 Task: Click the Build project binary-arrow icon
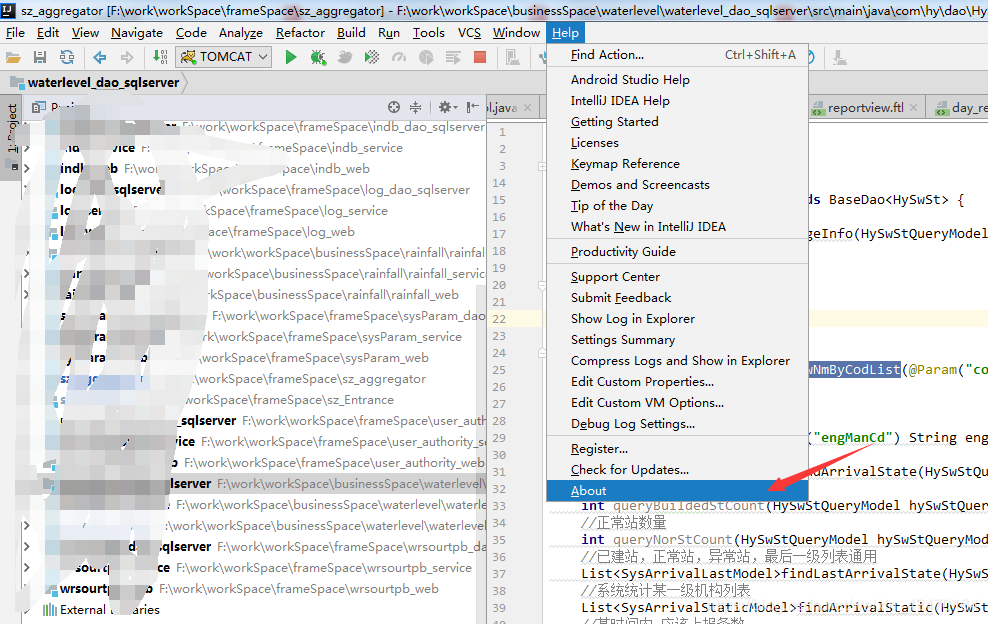(160, 57)
